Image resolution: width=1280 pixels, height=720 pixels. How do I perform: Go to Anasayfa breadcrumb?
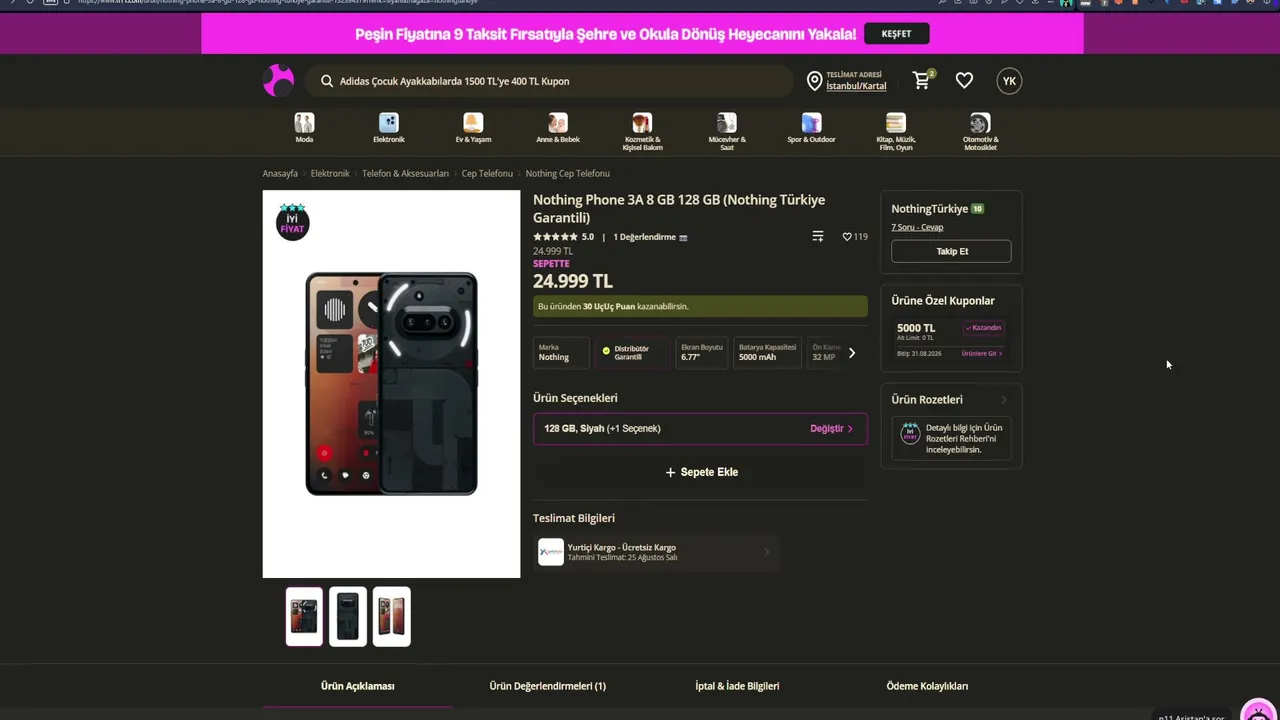pyautogui.click(x=280, y=174)
